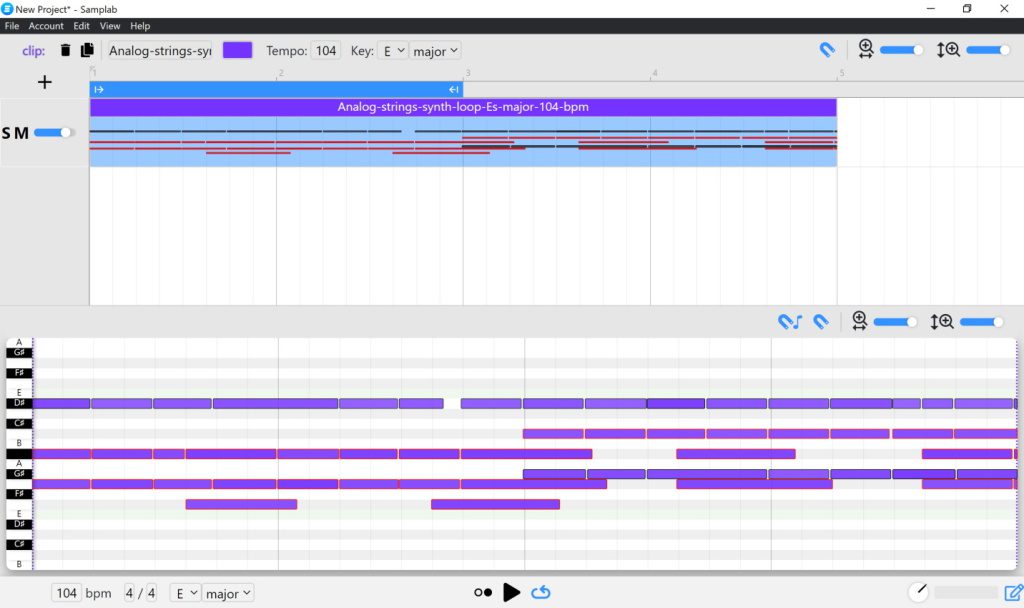Add a new track with the plus button
Viewport: 1024px width, 608px height.
click(x=44, y=82)
